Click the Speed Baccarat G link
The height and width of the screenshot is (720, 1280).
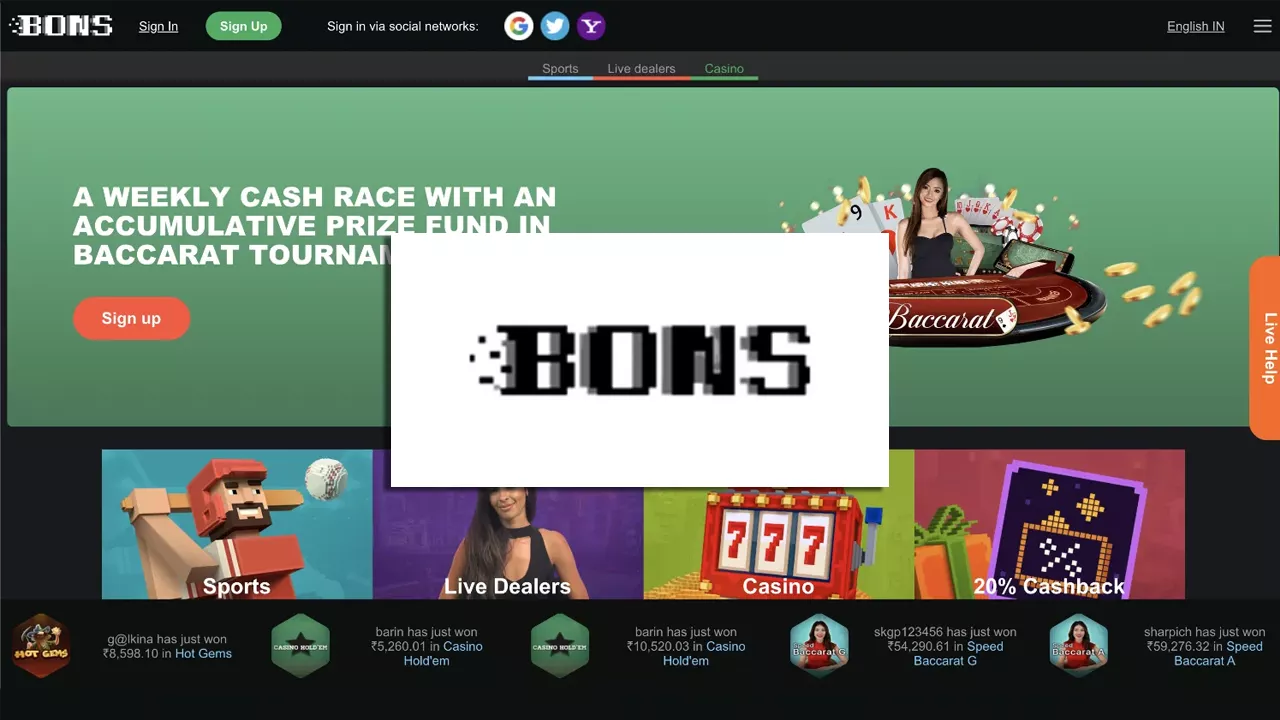click(x=958, y=653)
